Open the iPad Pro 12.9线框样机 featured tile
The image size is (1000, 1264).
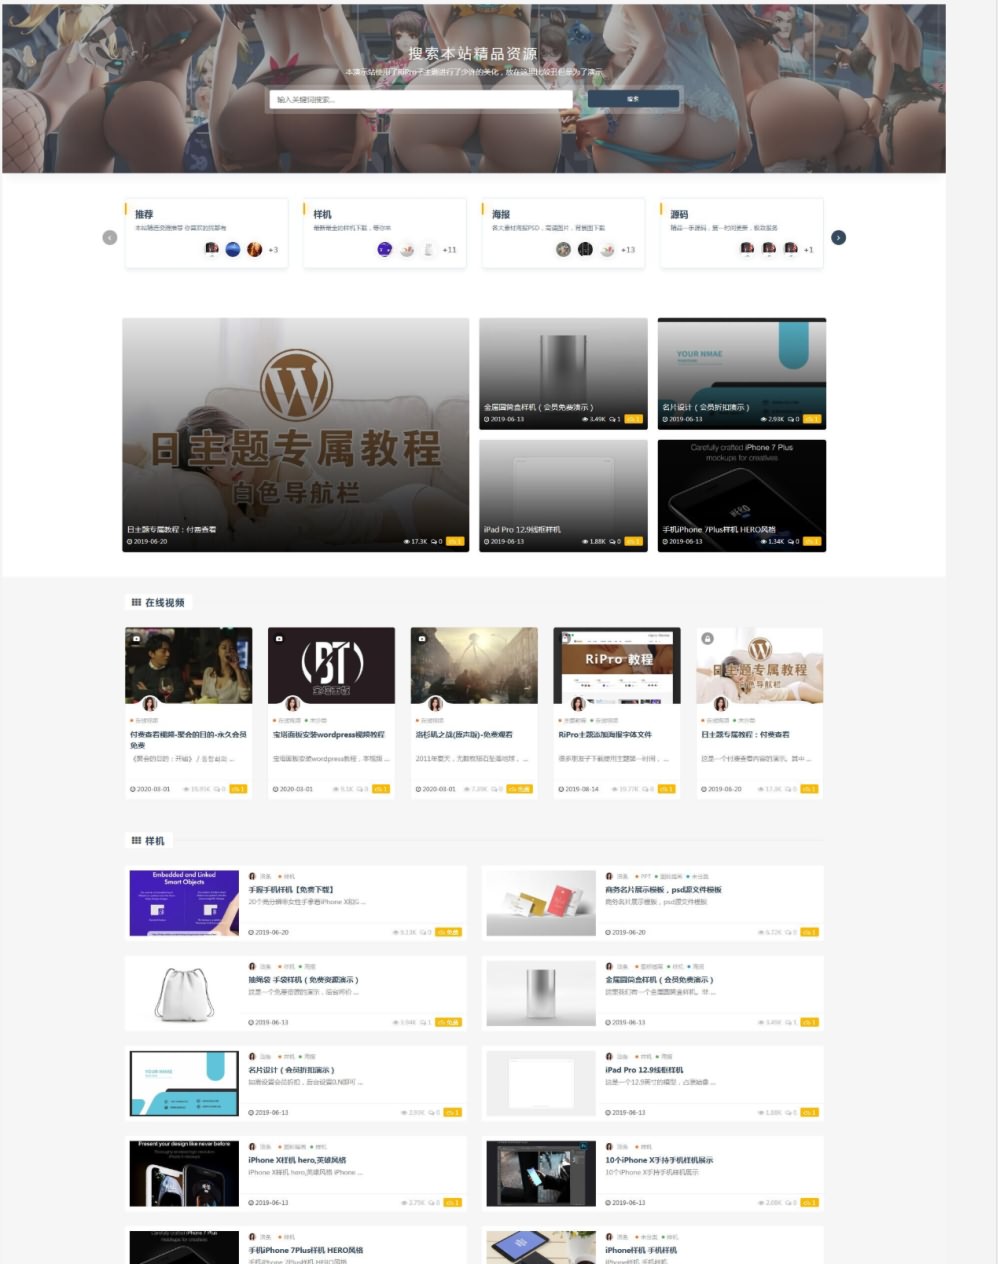pos(563,495)
